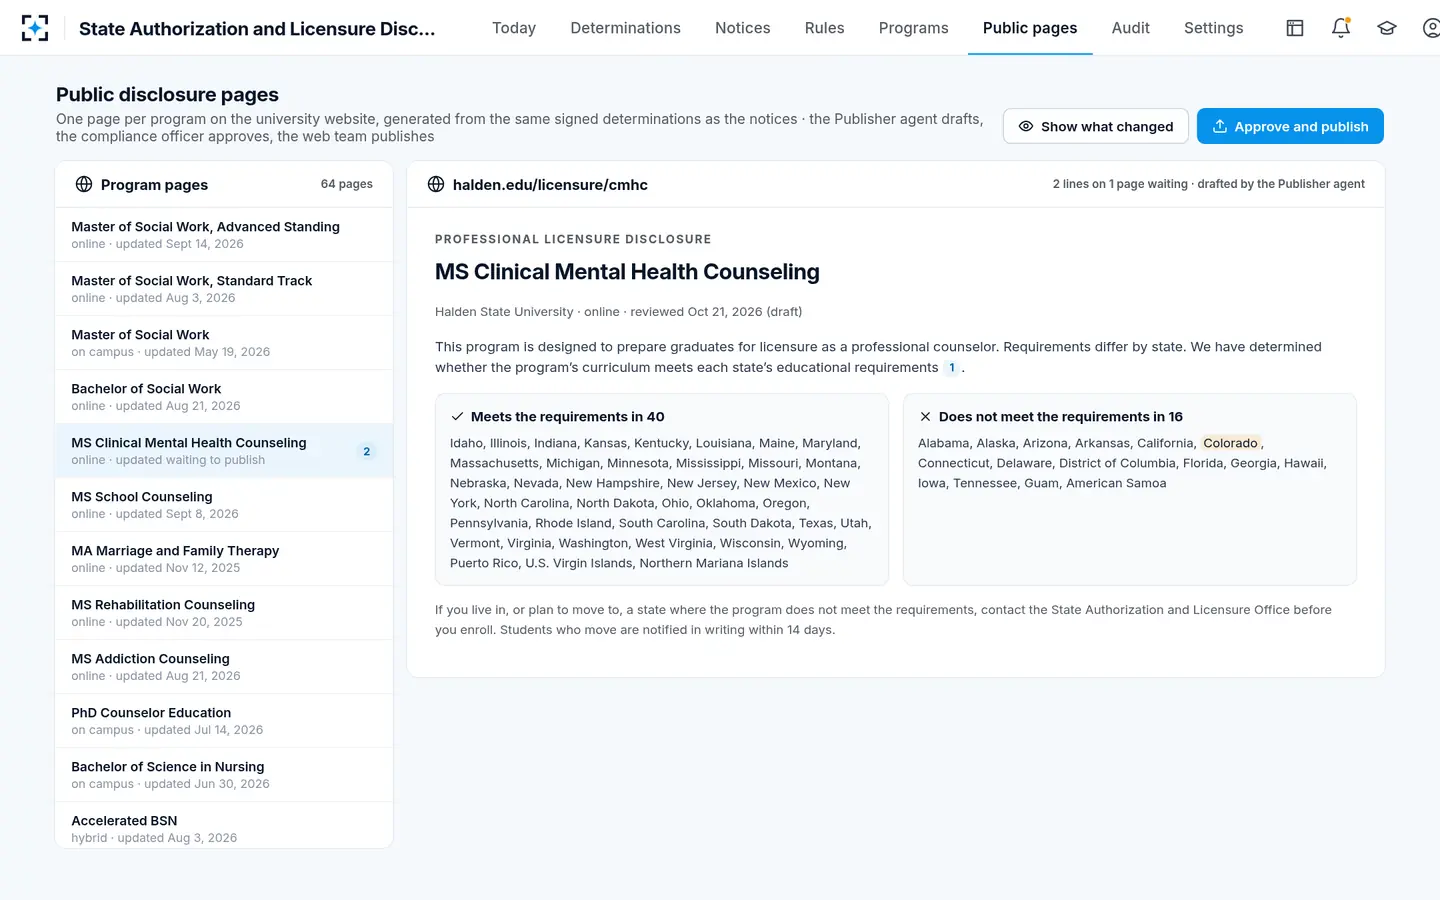This screenshot has height=900, width=1440.
Task: Go to the Notices tab
Action: 743,28
